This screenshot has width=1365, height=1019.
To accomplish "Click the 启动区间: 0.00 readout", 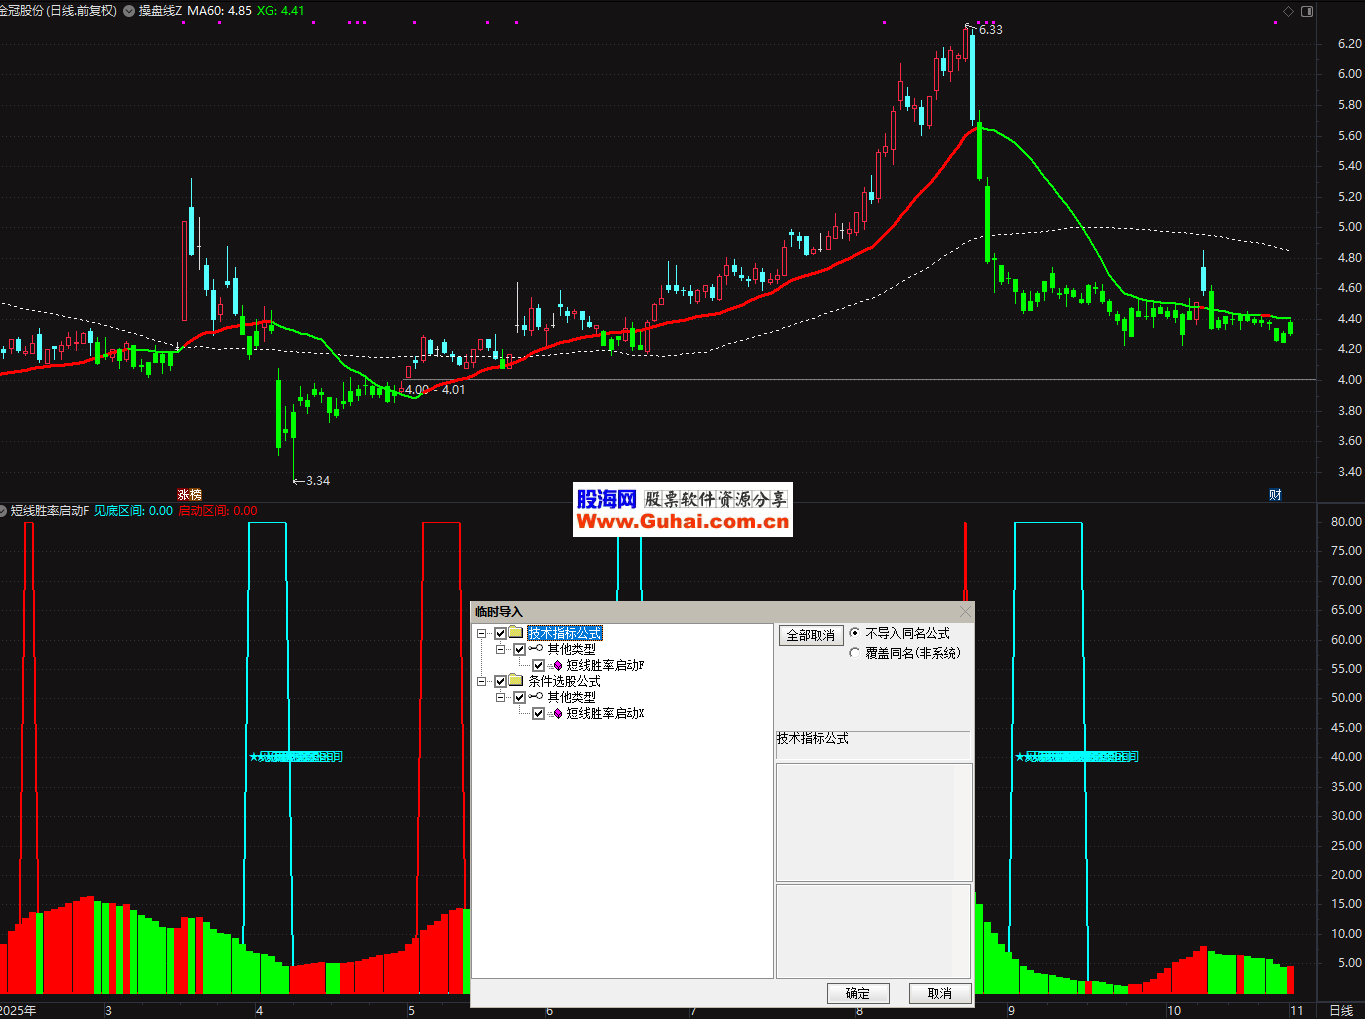I will click(x=218, y=511).
